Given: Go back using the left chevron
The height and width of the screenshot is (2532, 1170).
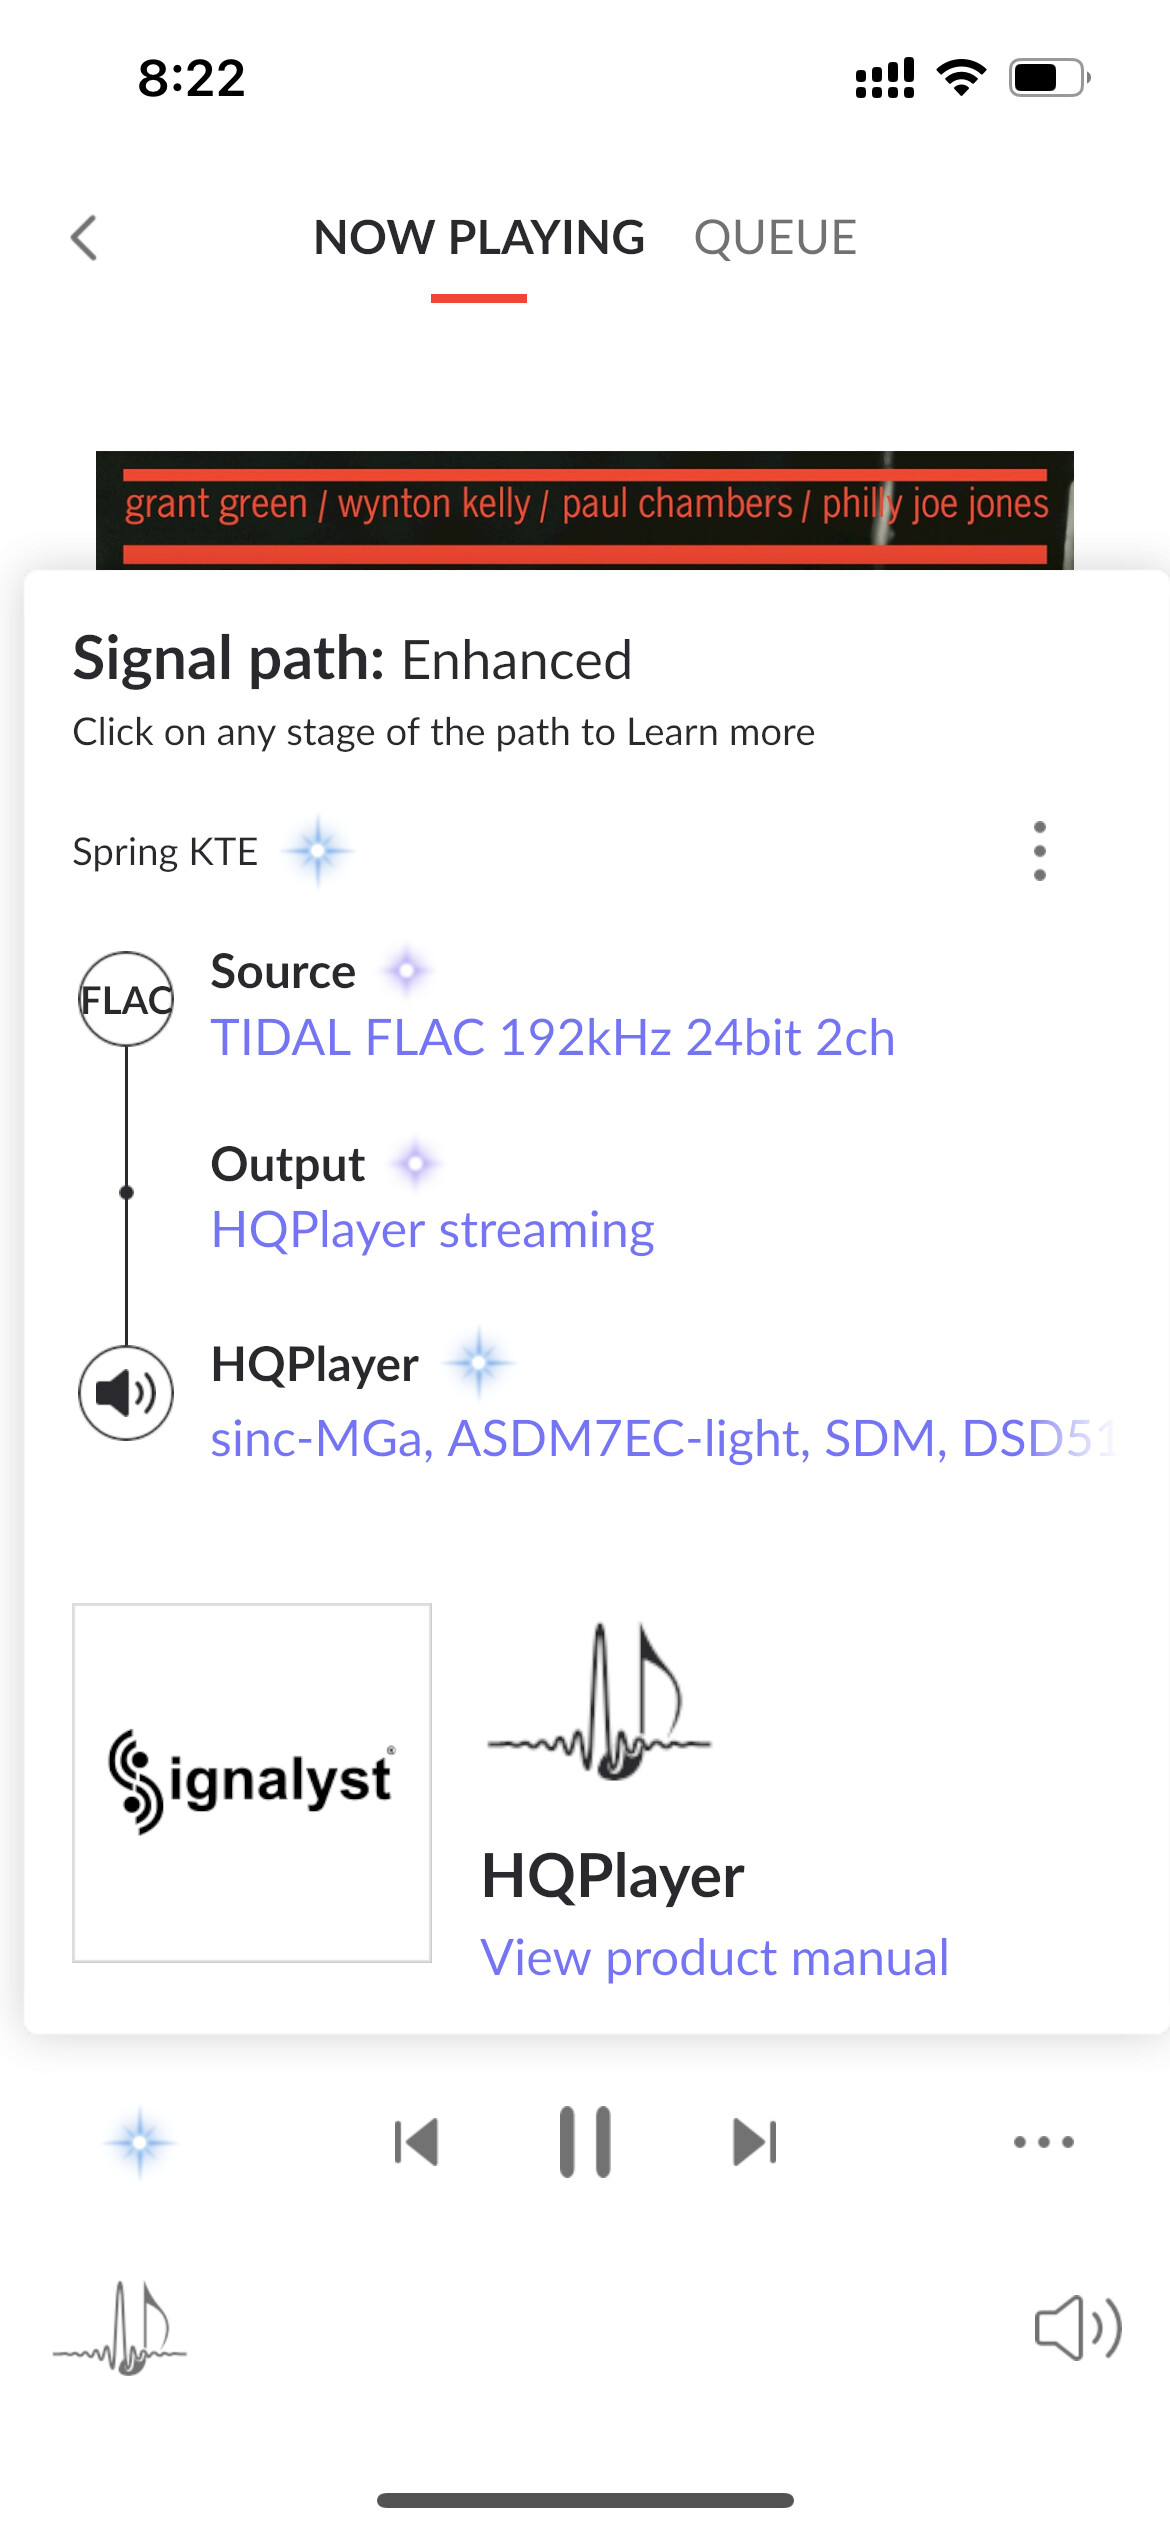Looking at the screenshot, I should 85,238.
